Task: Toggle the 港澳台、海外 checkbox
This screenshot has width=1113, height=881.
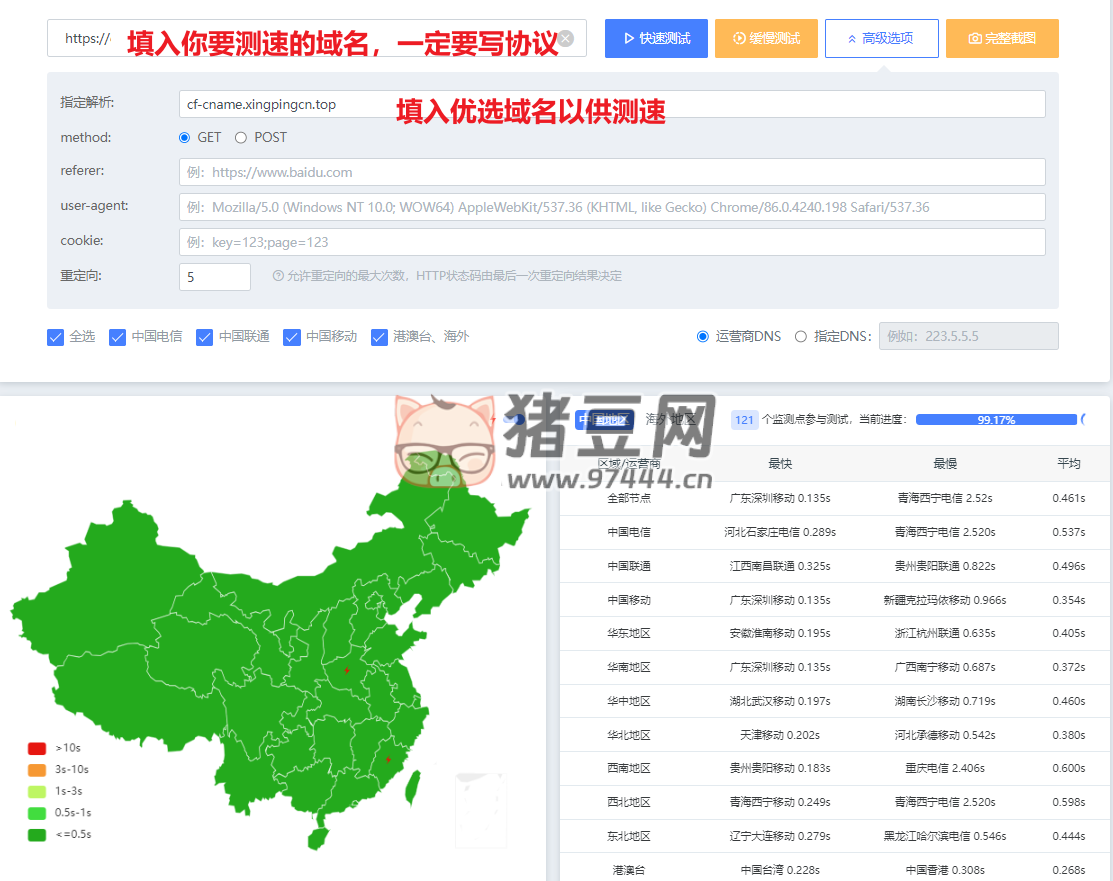Action: 379,337
